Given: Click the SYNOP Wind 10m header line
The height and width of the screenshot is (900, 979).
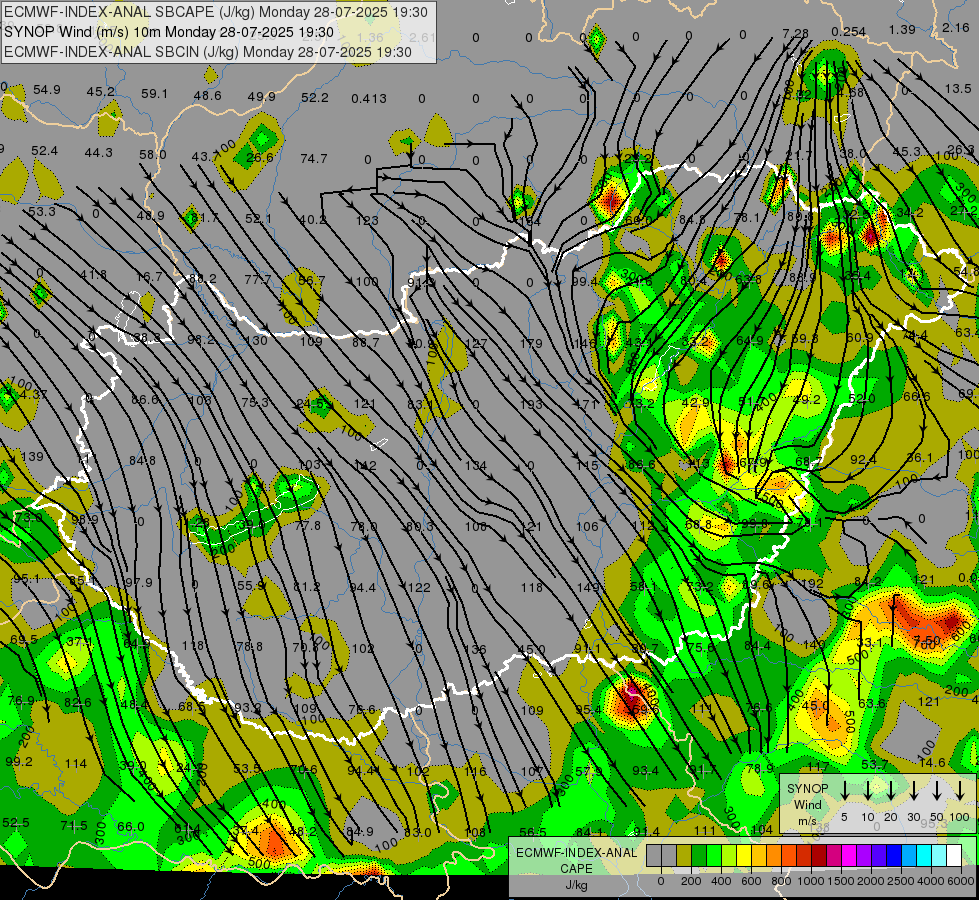Looking at the screenshot, I should (x=169, y=32).
